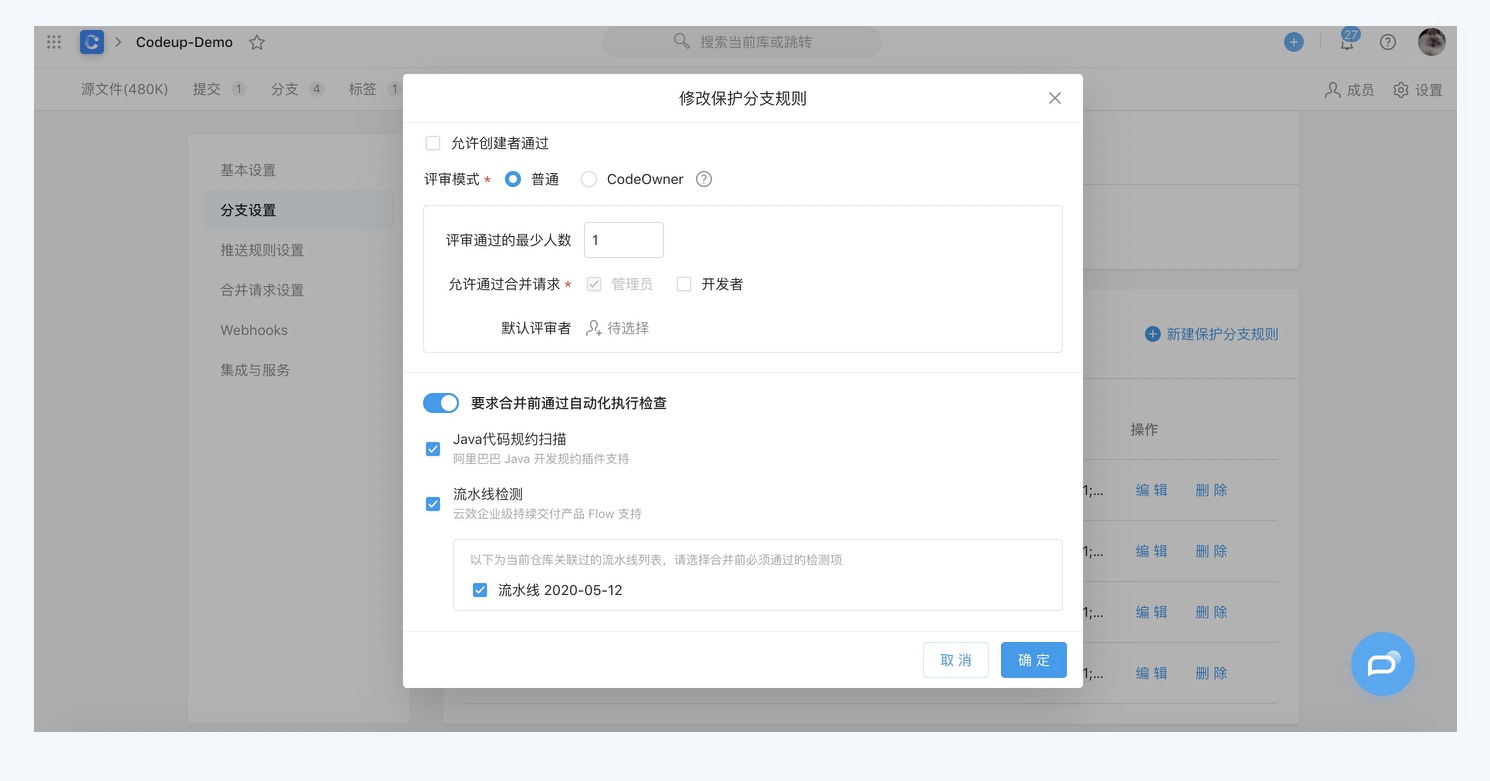The width and height of the screenshot is (1490, 781).
Task: Click the blue plus create icon
Action: pos(1294,42)
